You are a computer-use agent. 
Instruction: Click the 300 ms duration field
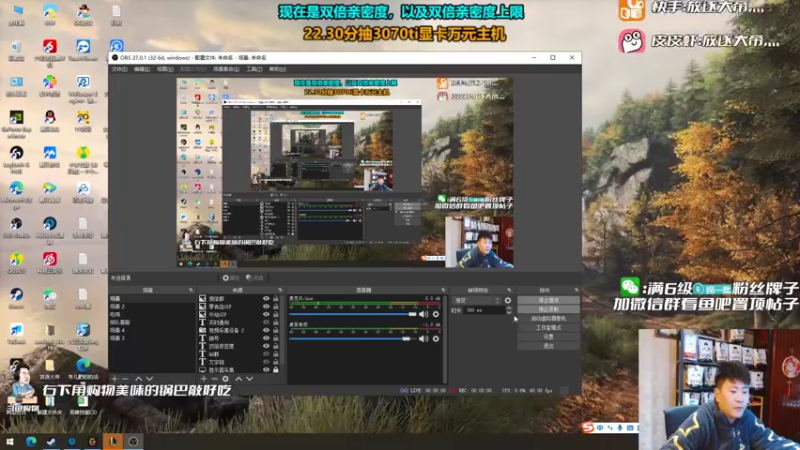pos(484,310)
